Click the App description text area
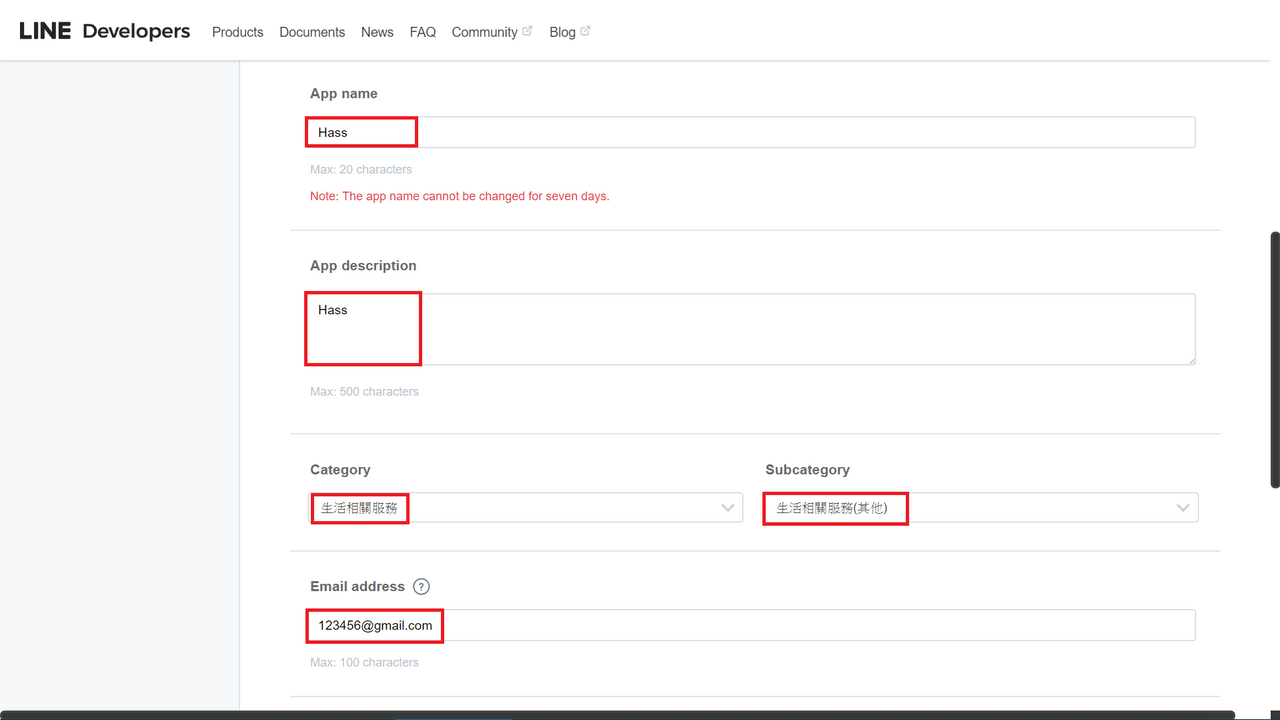This screenshot has height=720, width=1280. tap(752, 329)
